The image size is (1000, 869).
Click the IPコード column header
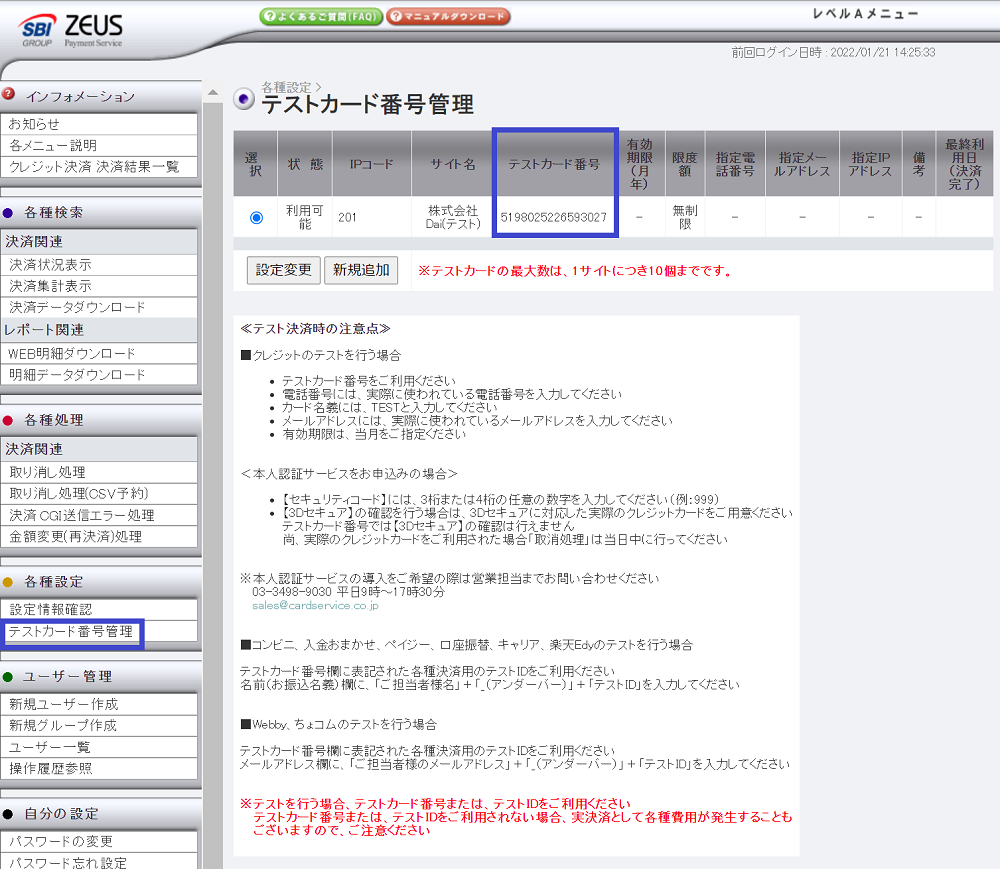tap(372, 164)
